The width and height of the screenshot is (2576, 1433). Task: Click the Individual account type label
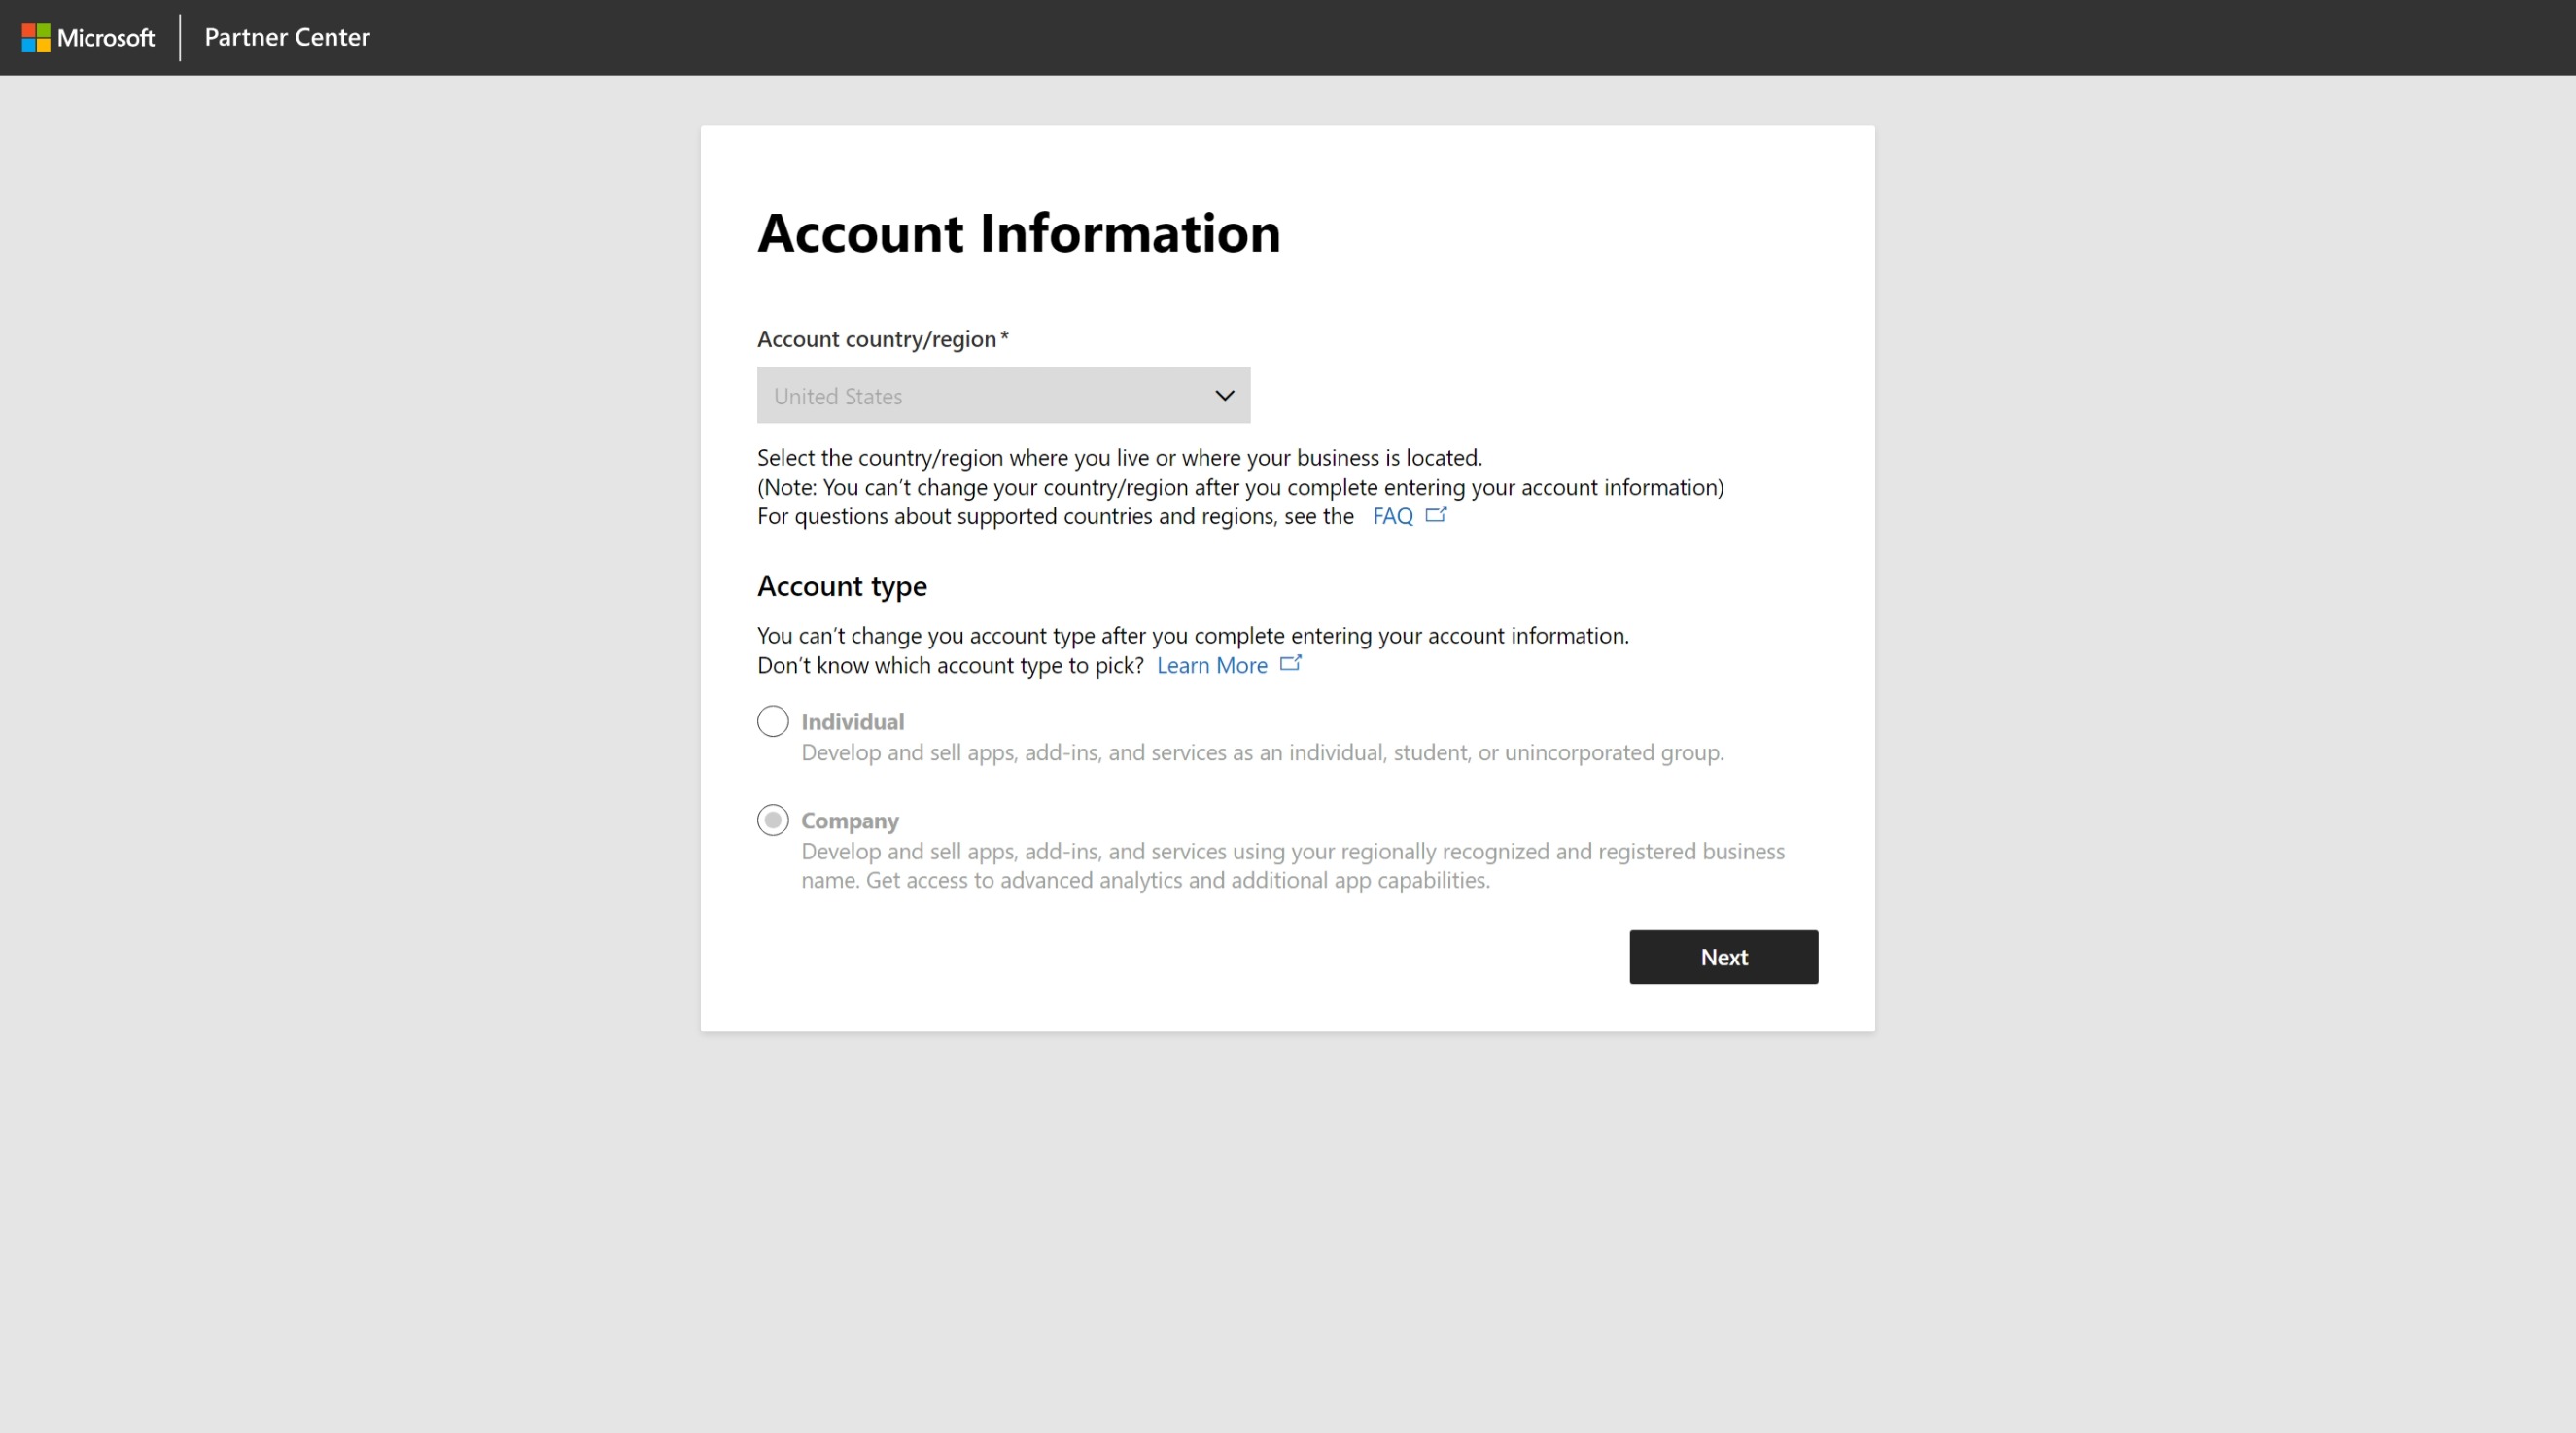(x=852, y=722)
